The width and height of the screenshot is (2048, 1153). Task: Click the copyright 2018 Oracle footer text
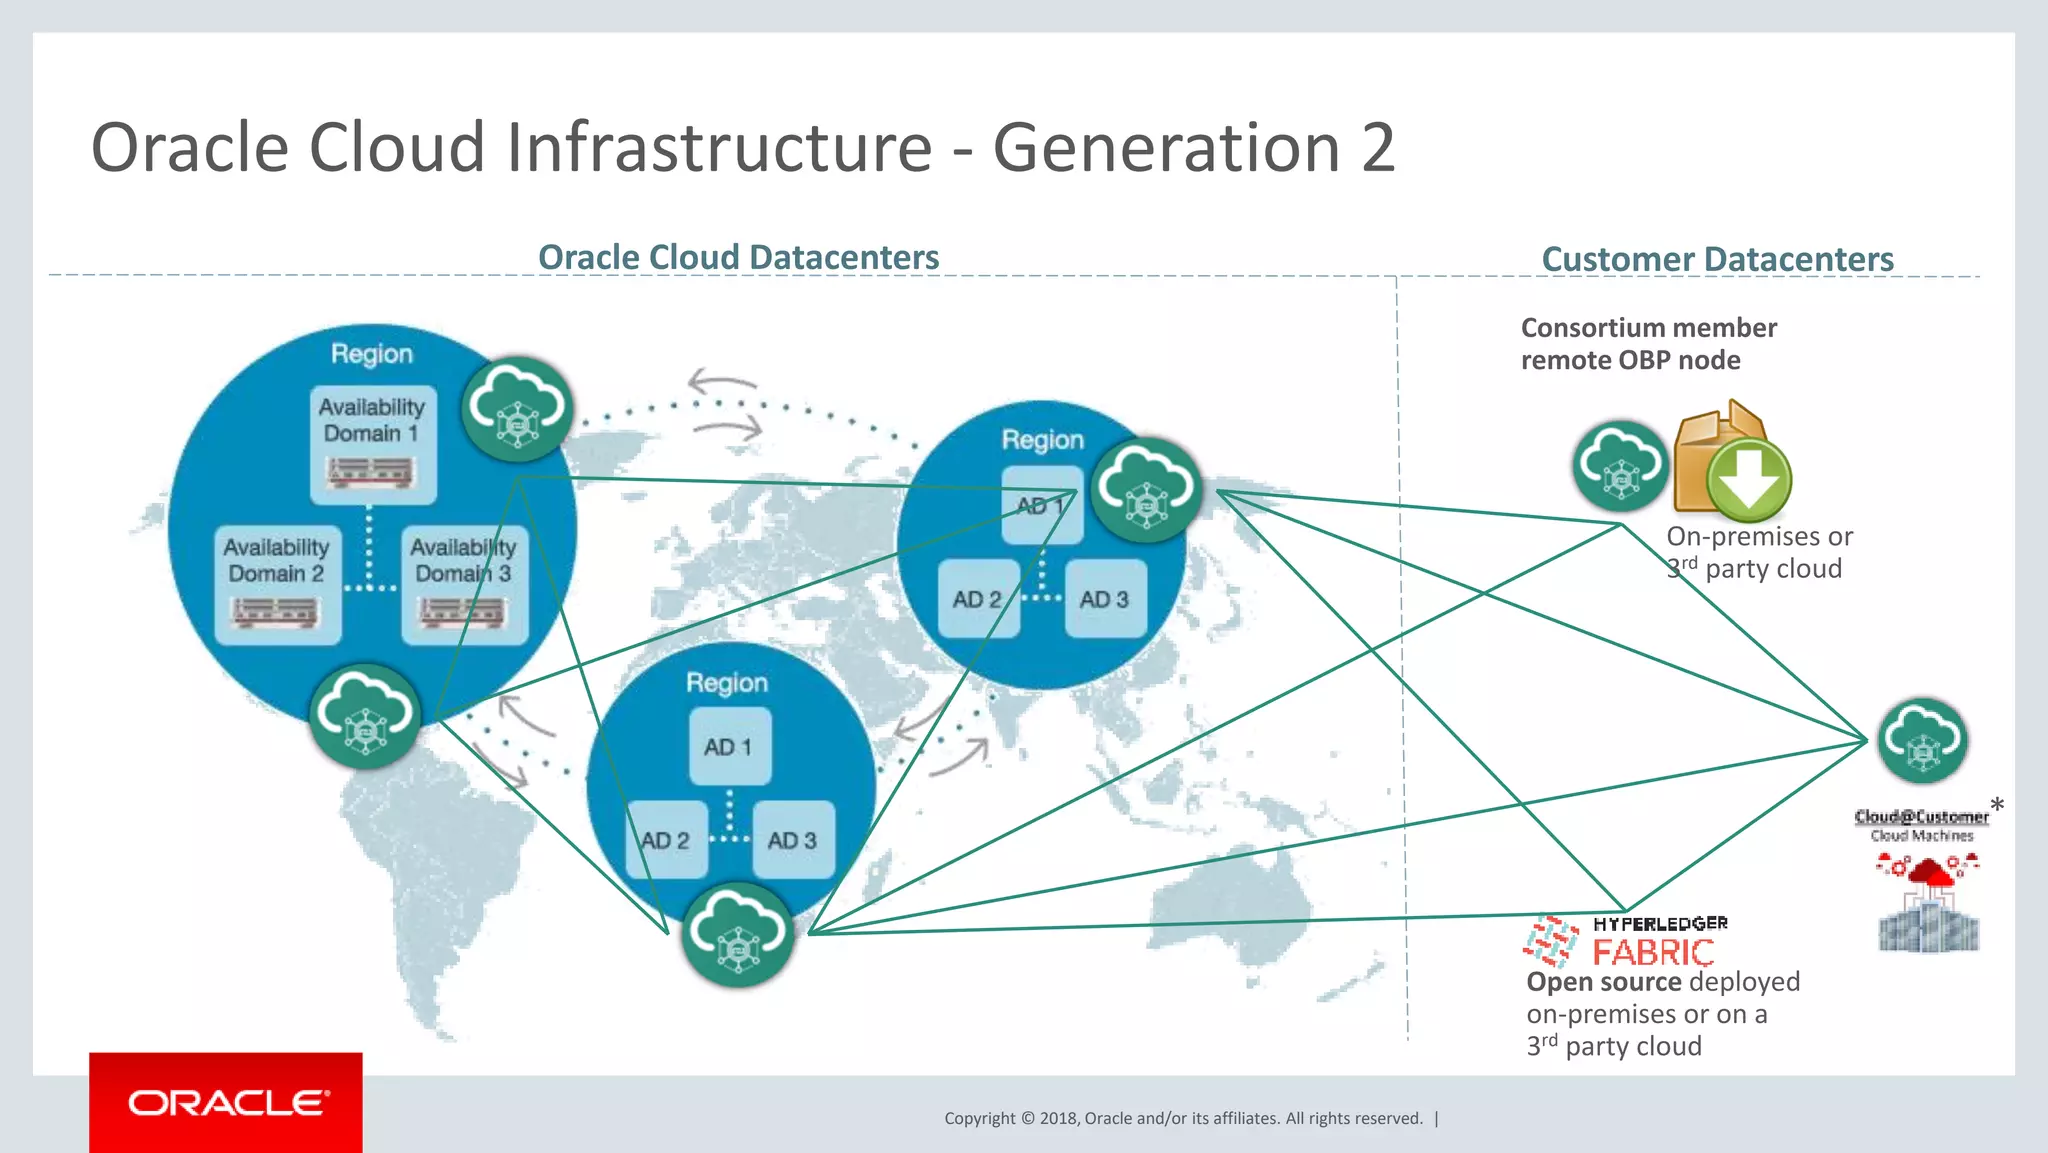pyautogui.click(x=1183, y=1118)
